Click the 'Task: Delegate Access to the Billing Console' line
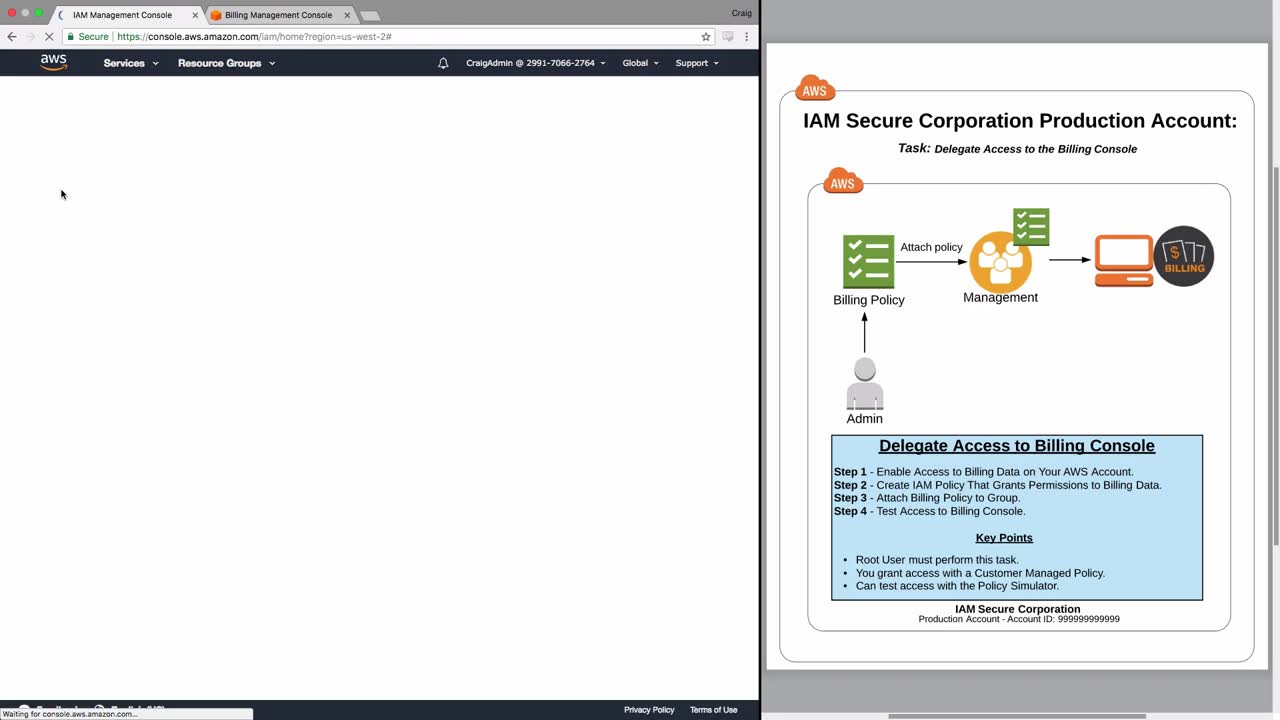Viewport: 1280px width, 720px height. (1017, 148)
